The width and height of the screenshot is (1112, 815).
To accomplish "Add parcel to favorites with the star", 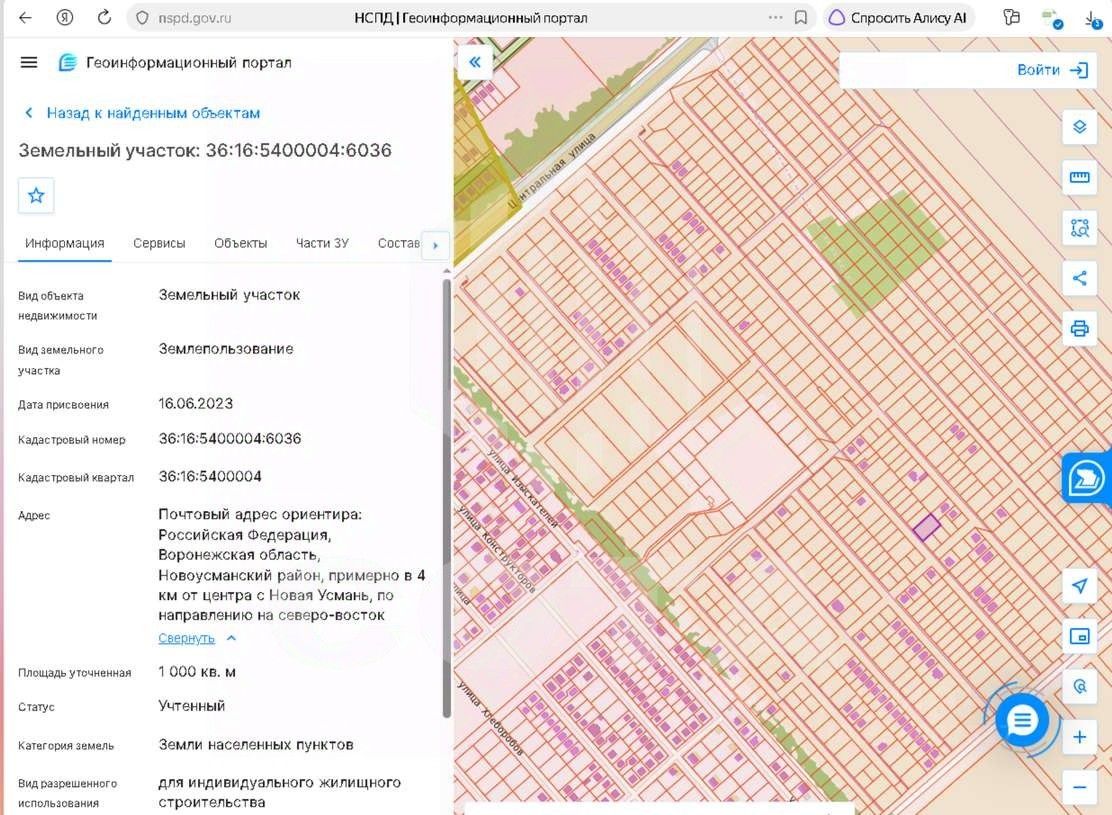I will [x=36, y=196].
